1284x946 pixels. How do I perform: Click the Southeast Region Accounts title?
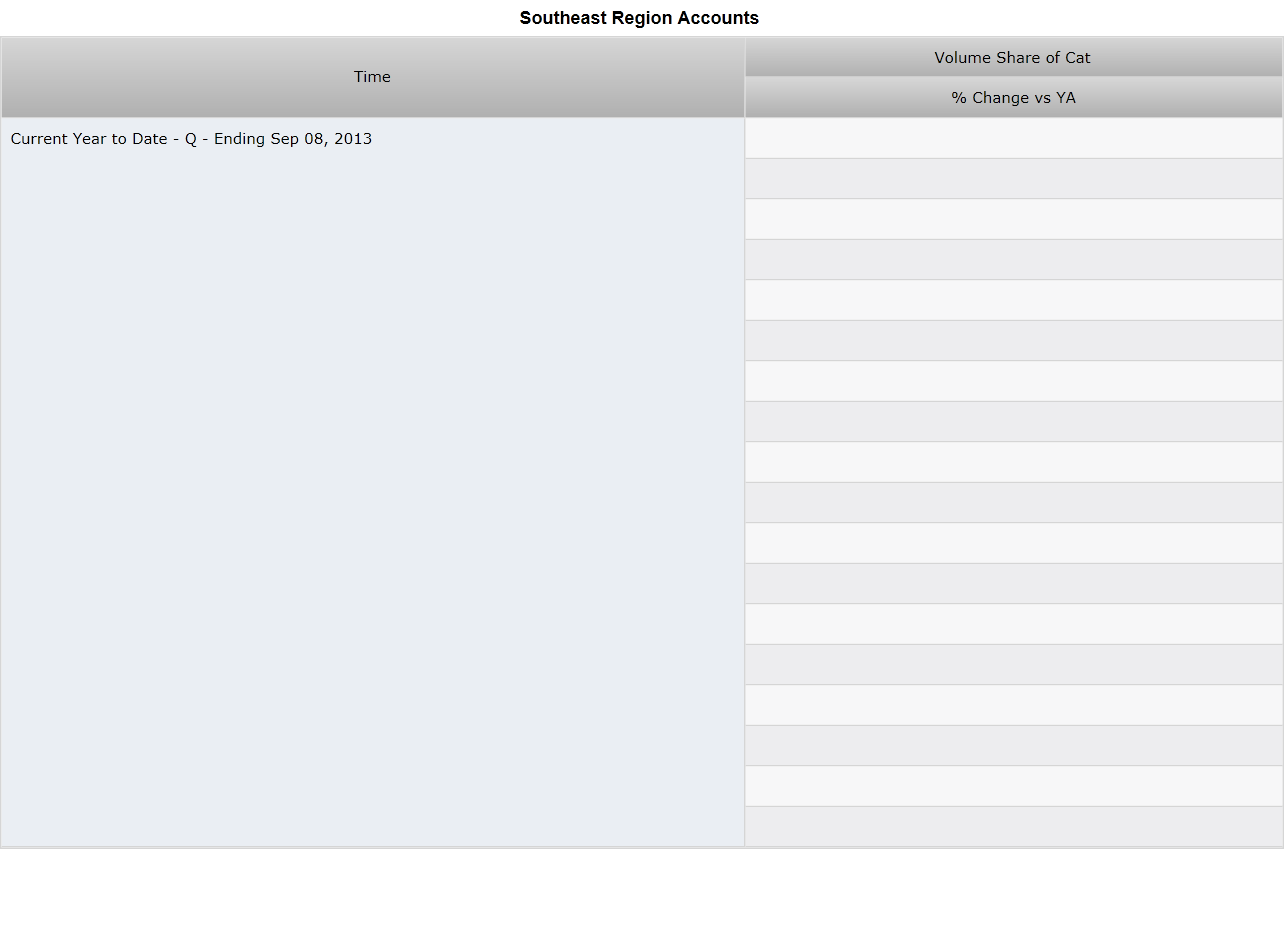639,18
